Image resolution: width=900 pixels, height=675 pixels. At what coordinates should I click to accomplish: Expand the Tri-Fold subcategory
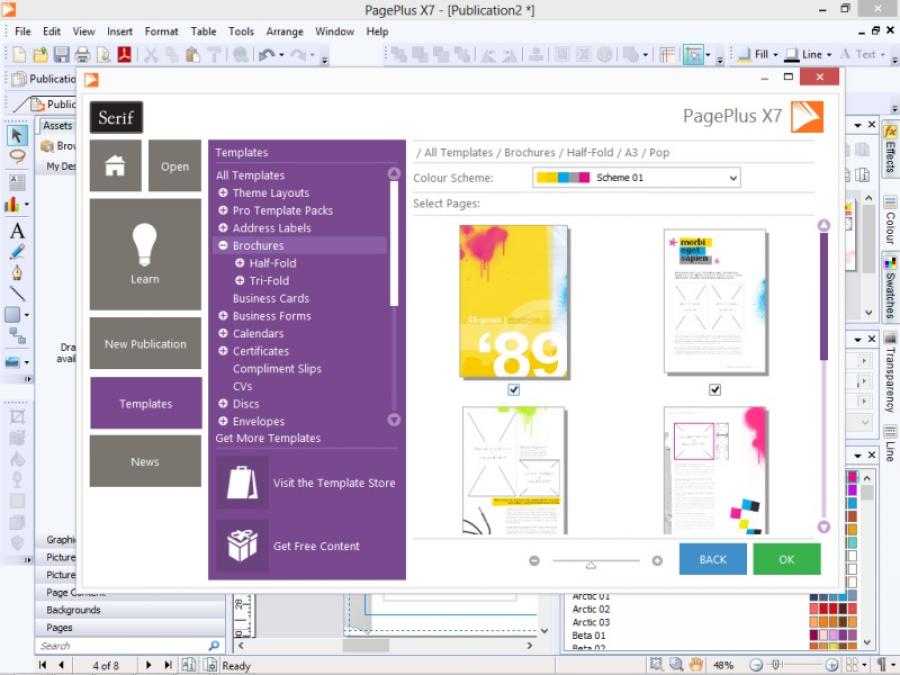pos(240,281)
